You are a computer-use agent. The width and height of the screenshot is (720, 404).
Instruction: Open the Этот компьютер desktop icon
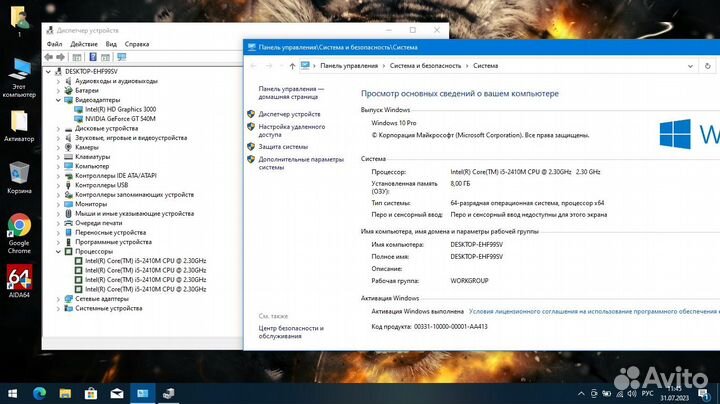tap(19, 78)
